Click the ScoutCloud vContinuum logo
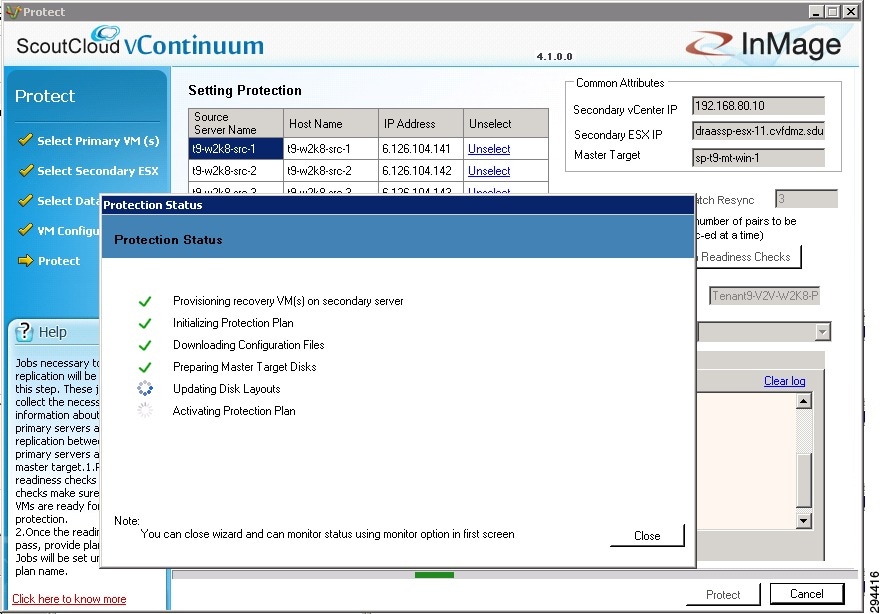The width and height of the screenshot is (880, 614). point(140,42)
